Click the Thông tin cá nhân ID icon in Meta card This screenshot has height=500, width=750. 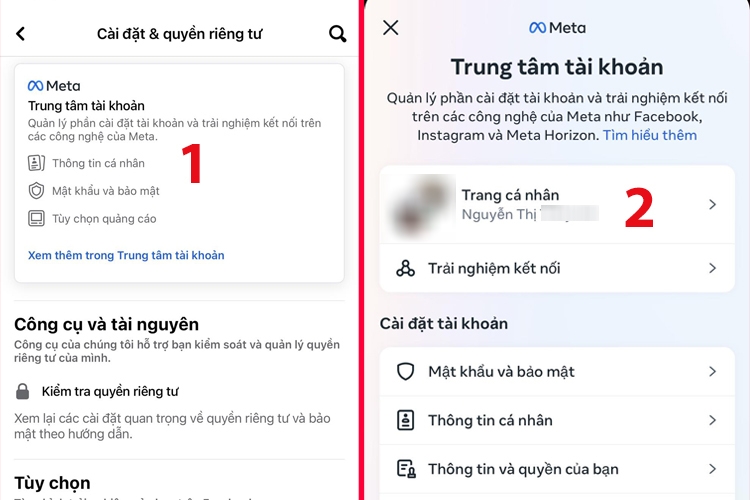[x=36, y=163]
